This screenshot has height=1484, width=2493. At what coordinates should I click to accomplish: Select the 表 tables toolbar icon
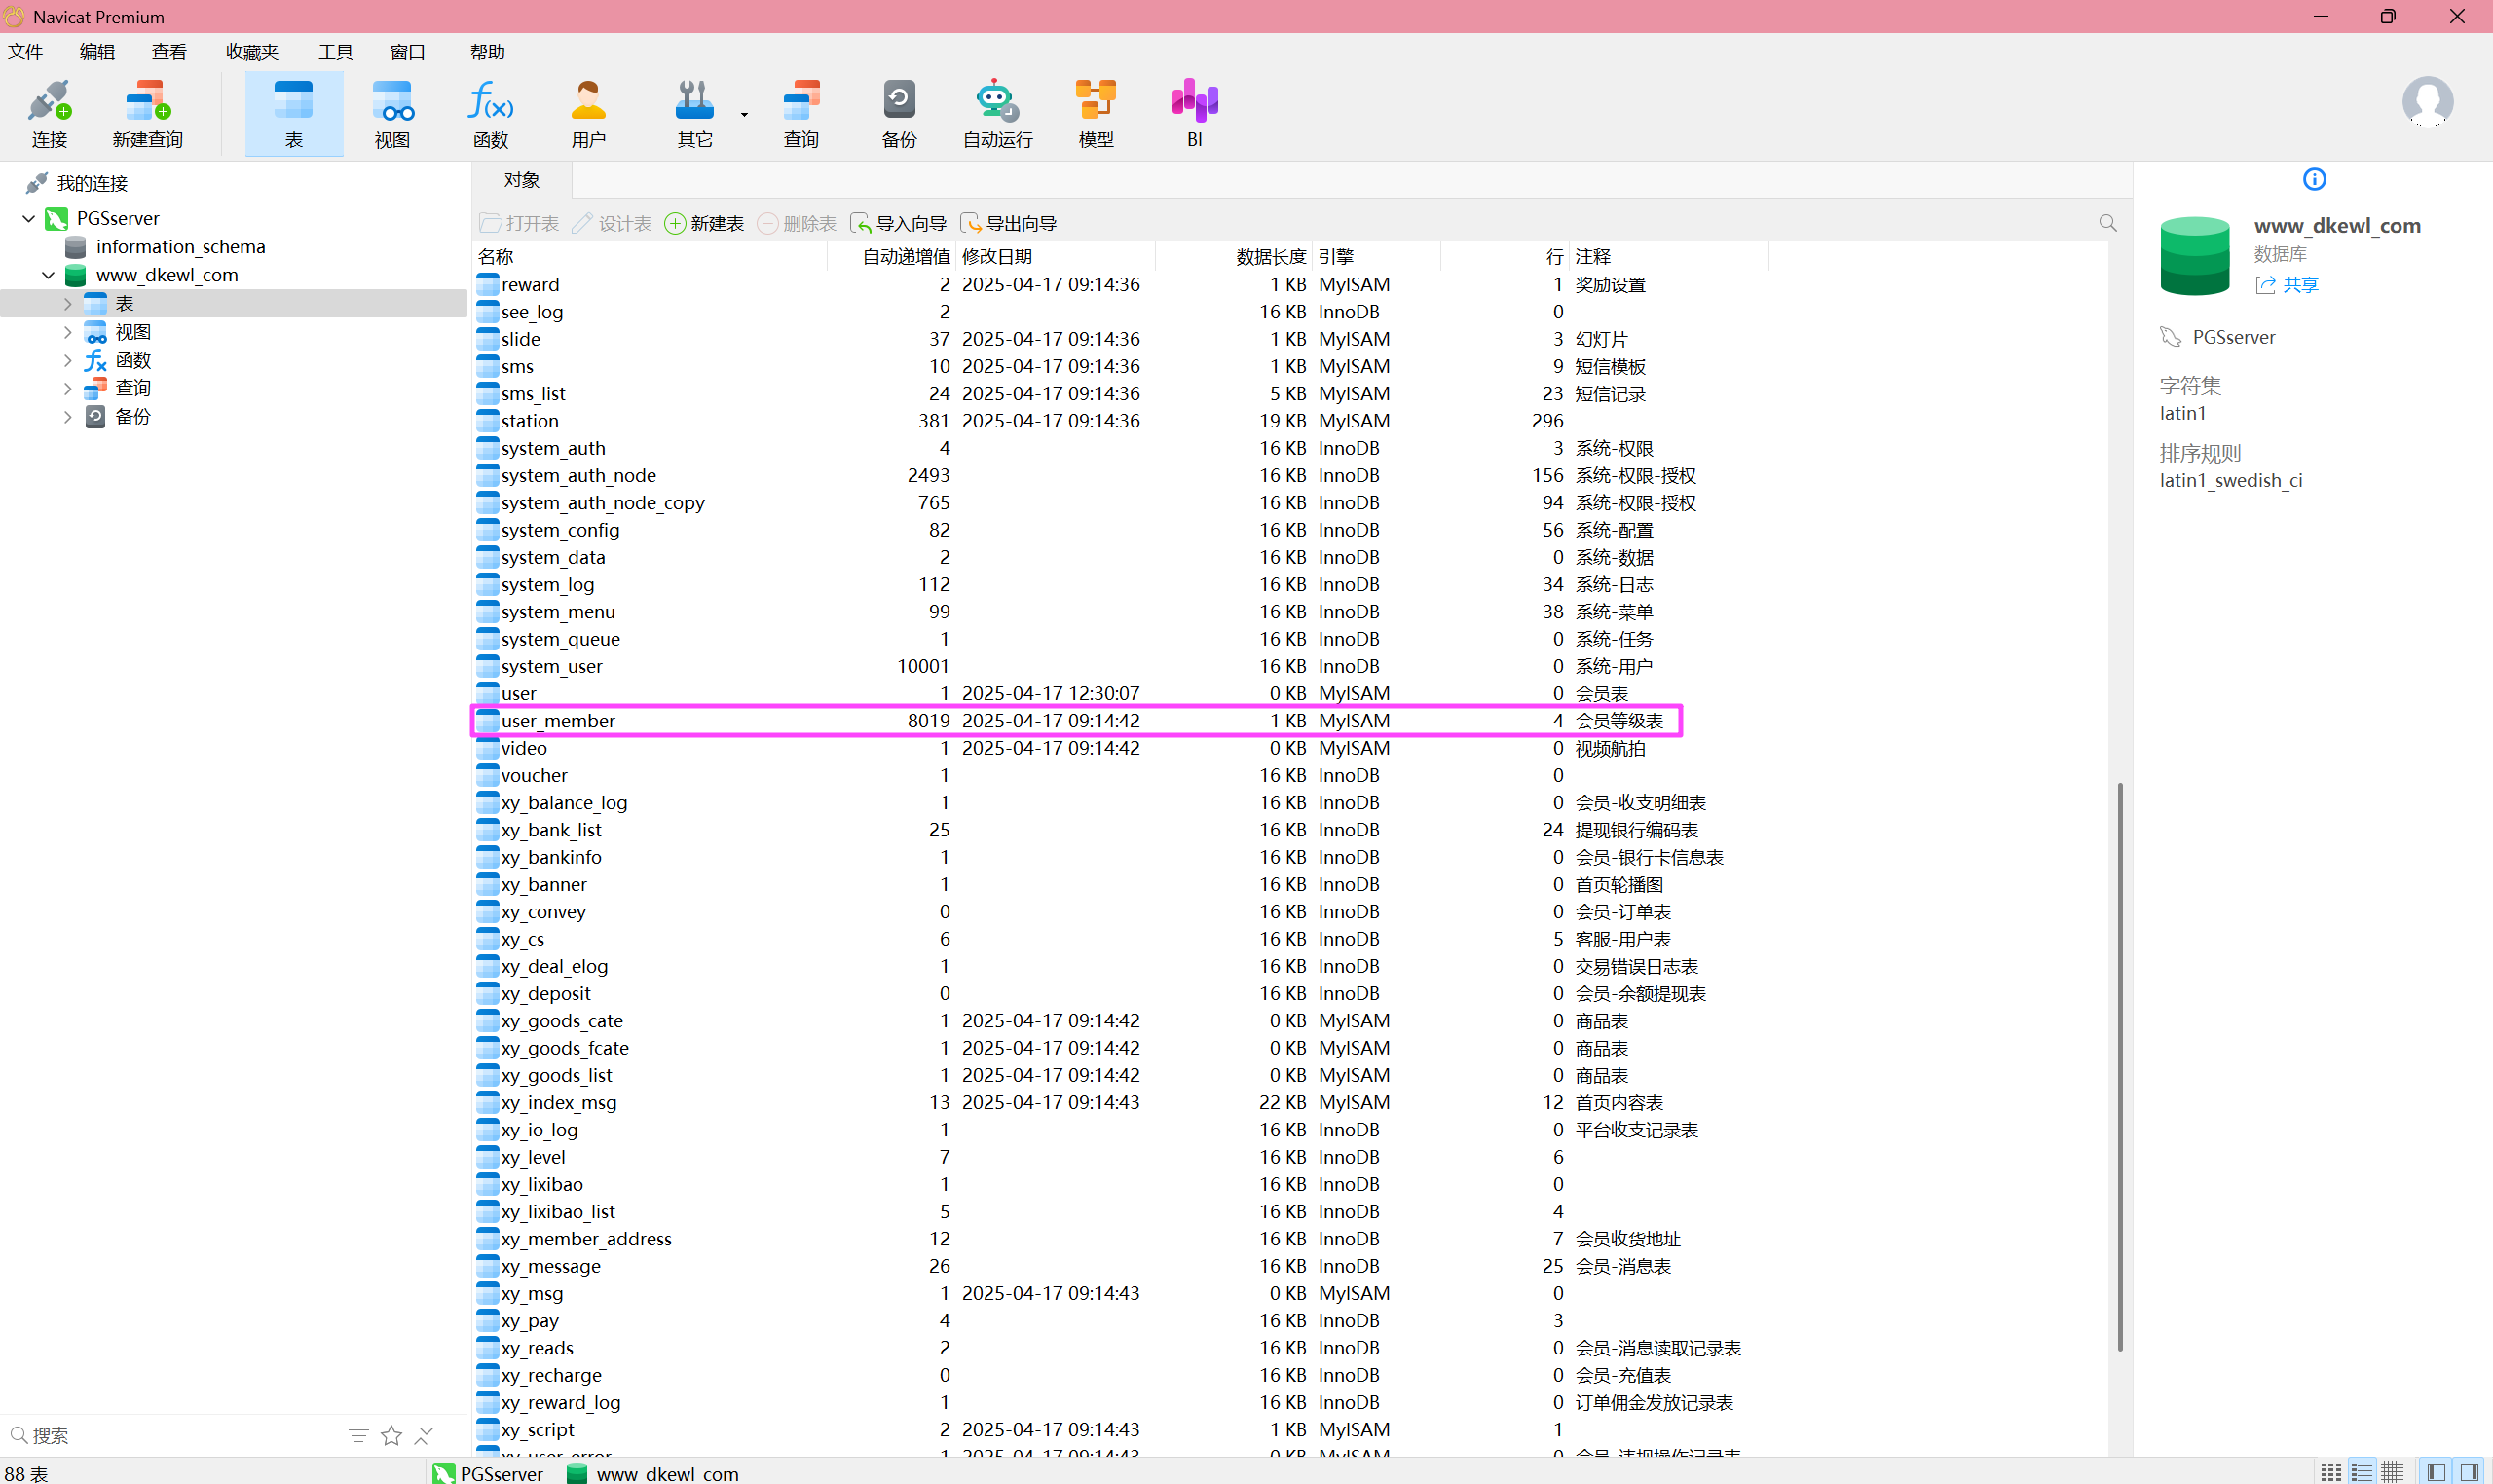294,114
